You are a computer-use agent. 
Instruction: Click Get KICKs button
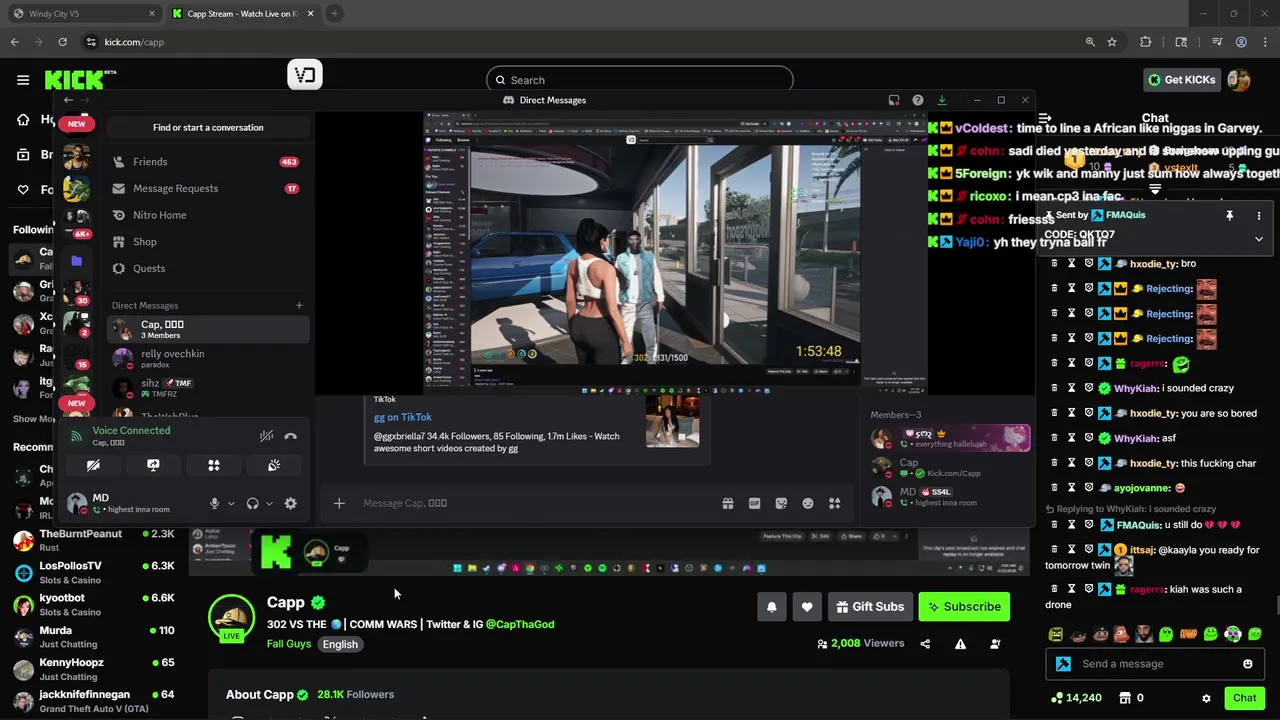tap(1181, 80)
